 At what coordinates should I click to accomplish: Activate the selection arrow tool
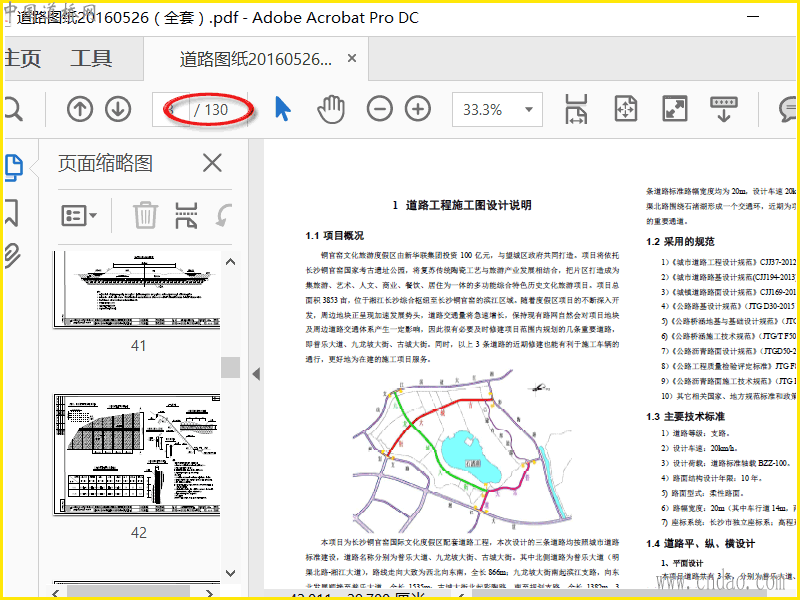tap(283, 109)
